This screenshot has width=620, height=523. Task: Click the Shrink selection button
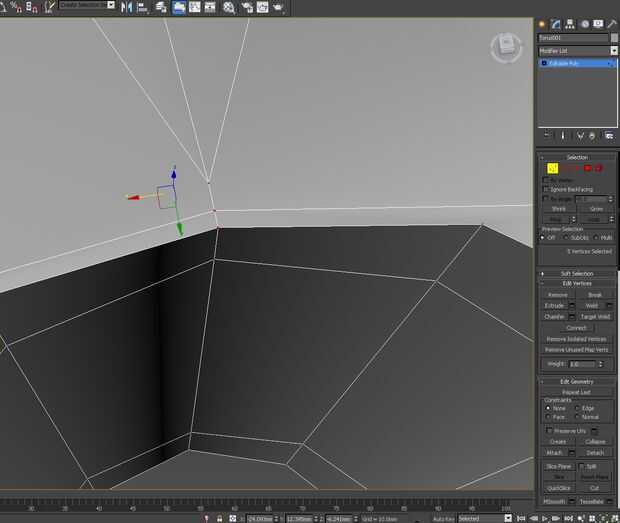pyautogui.click(x=559, y=209)
